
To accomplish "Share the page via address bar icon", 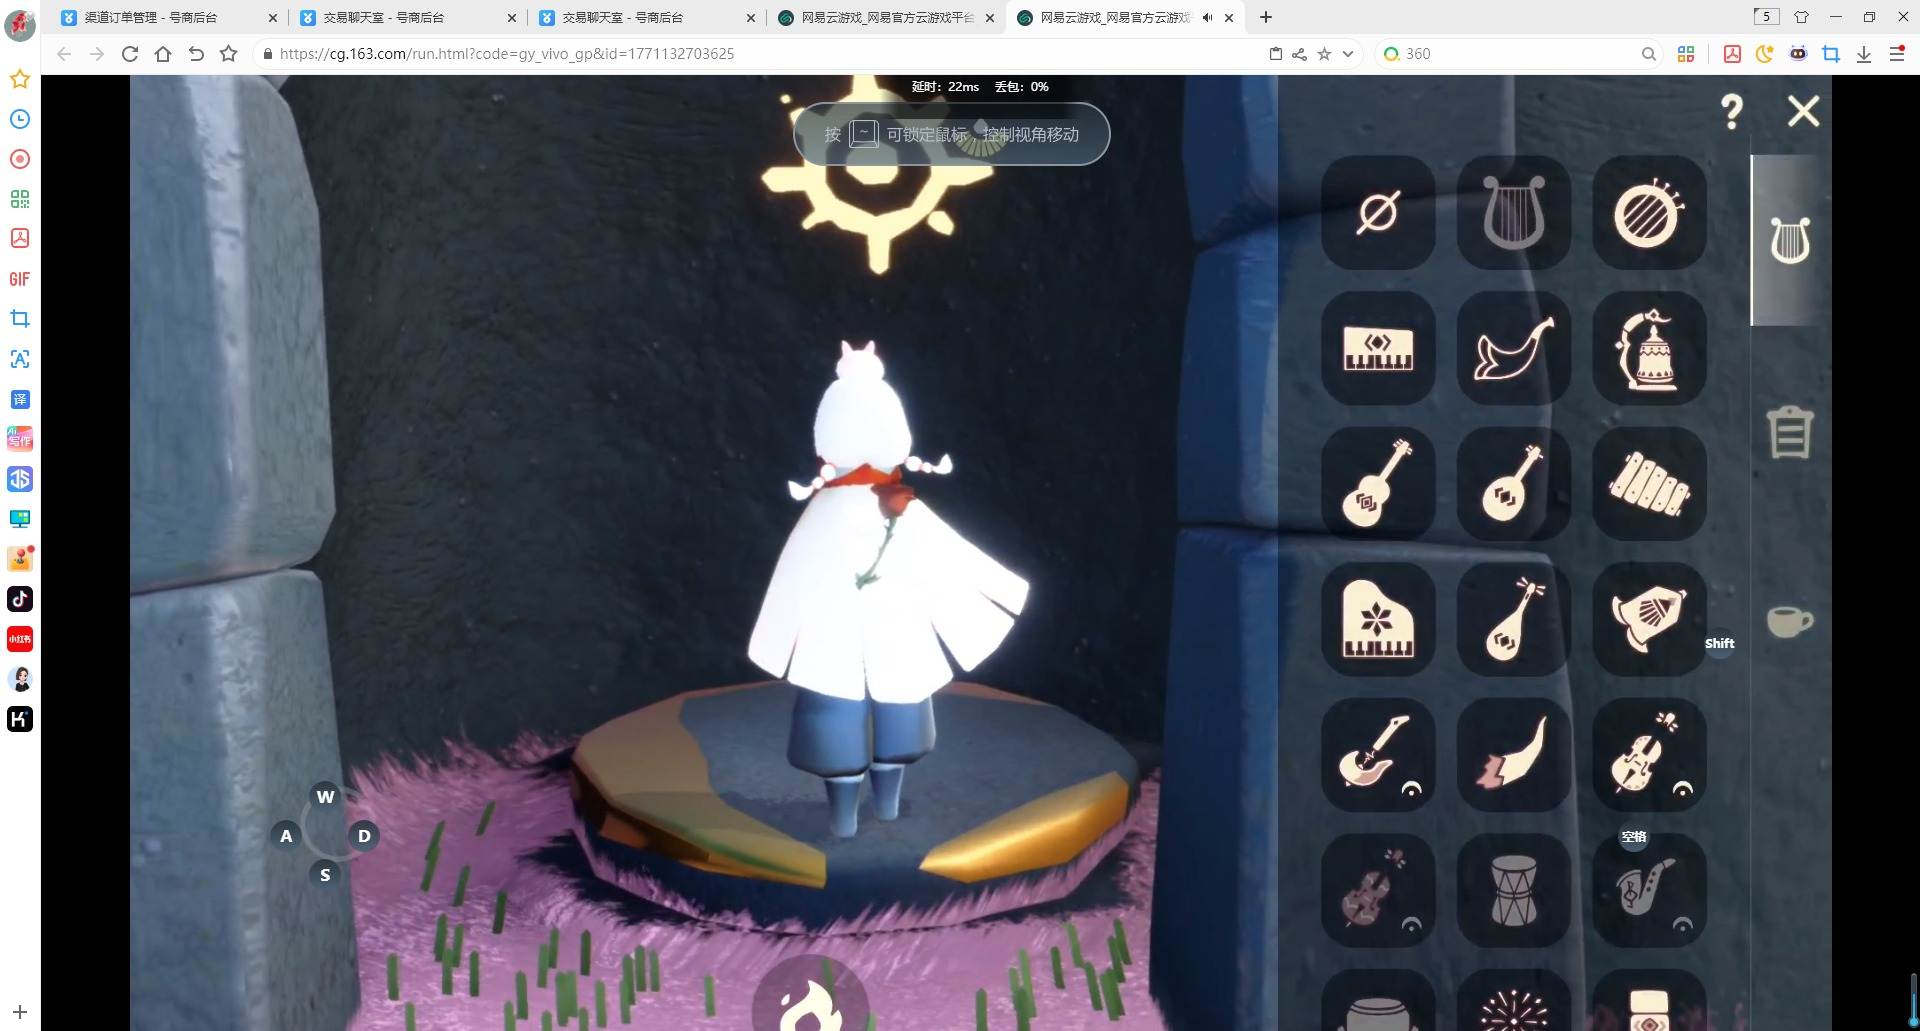I will click(x=1299, y=54).
